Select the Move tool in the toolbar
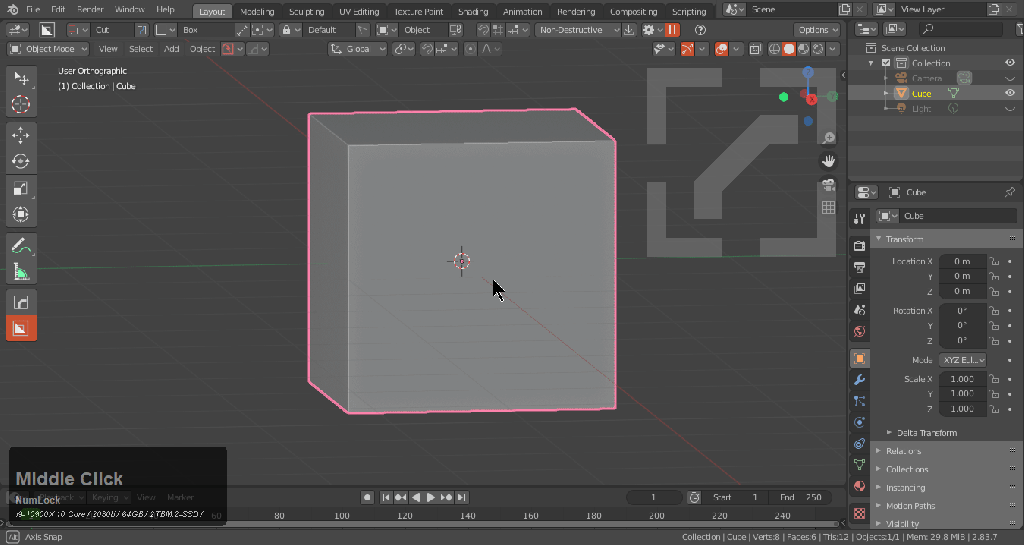1024x545 pixels. [20, 135]
